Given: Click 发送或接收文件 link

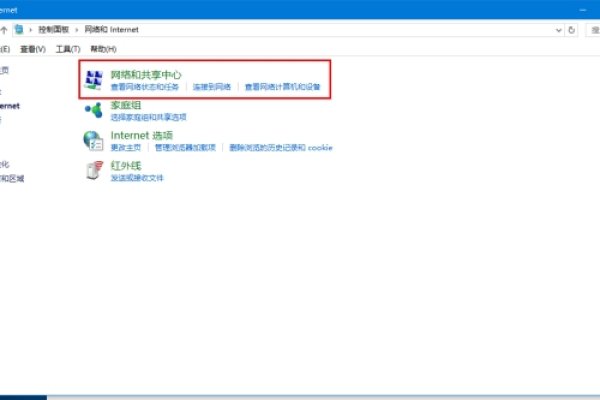Looking at the screenshot, I should click(137, 178).
